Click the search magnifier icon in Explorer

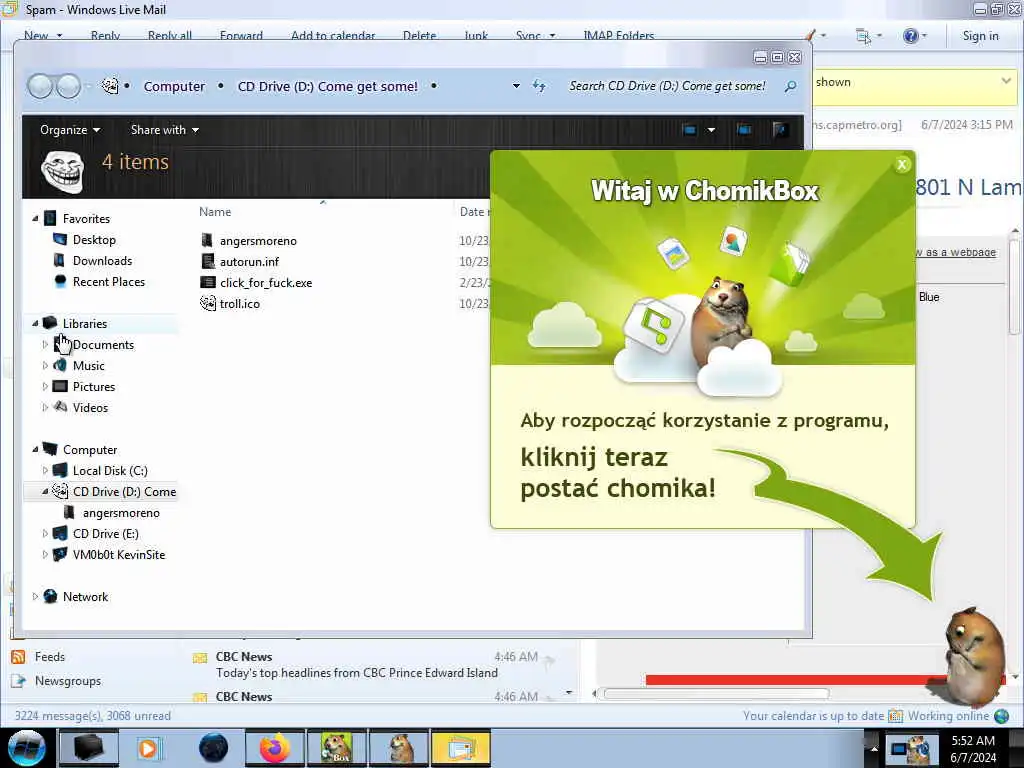tap(790, 86)
